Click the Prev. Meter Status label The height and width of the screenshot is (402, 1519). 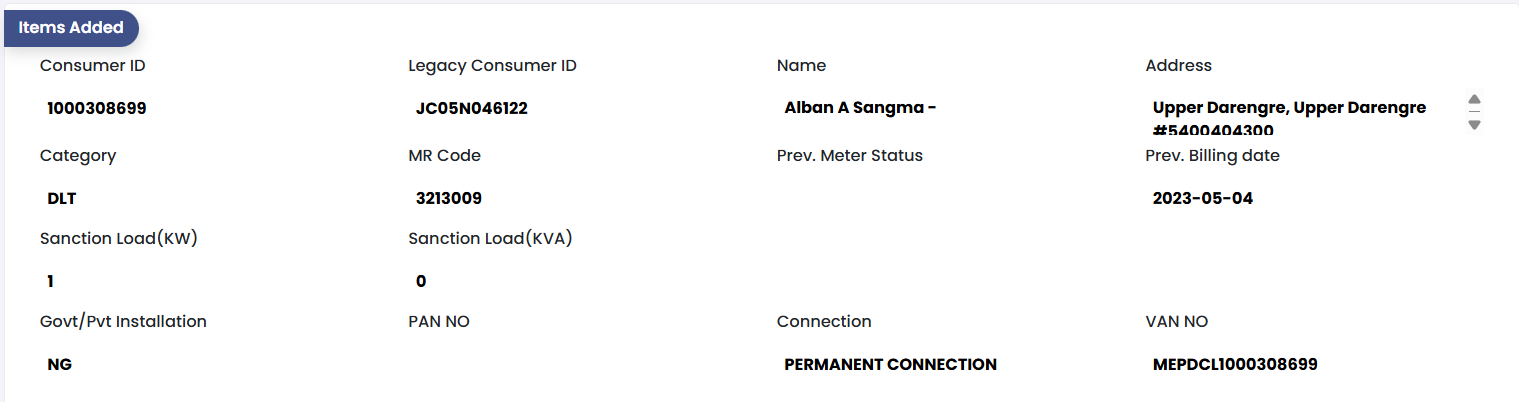(849, 156)
